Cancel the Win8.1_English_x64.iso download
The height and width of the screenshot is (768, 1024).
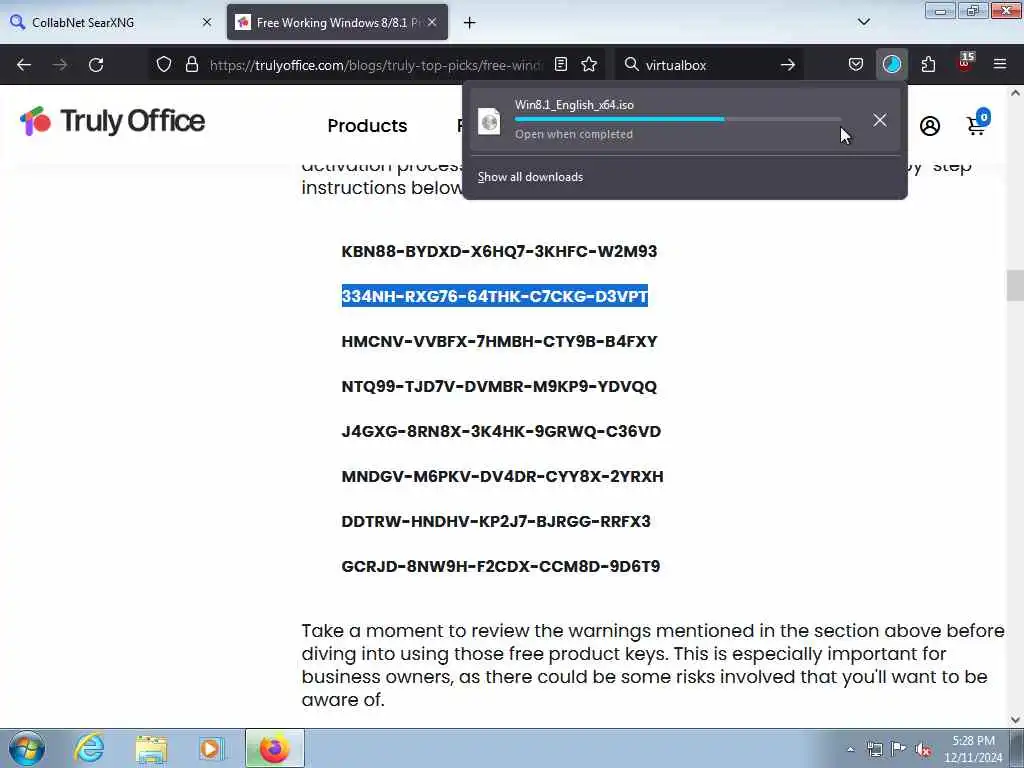coord(880,120)
